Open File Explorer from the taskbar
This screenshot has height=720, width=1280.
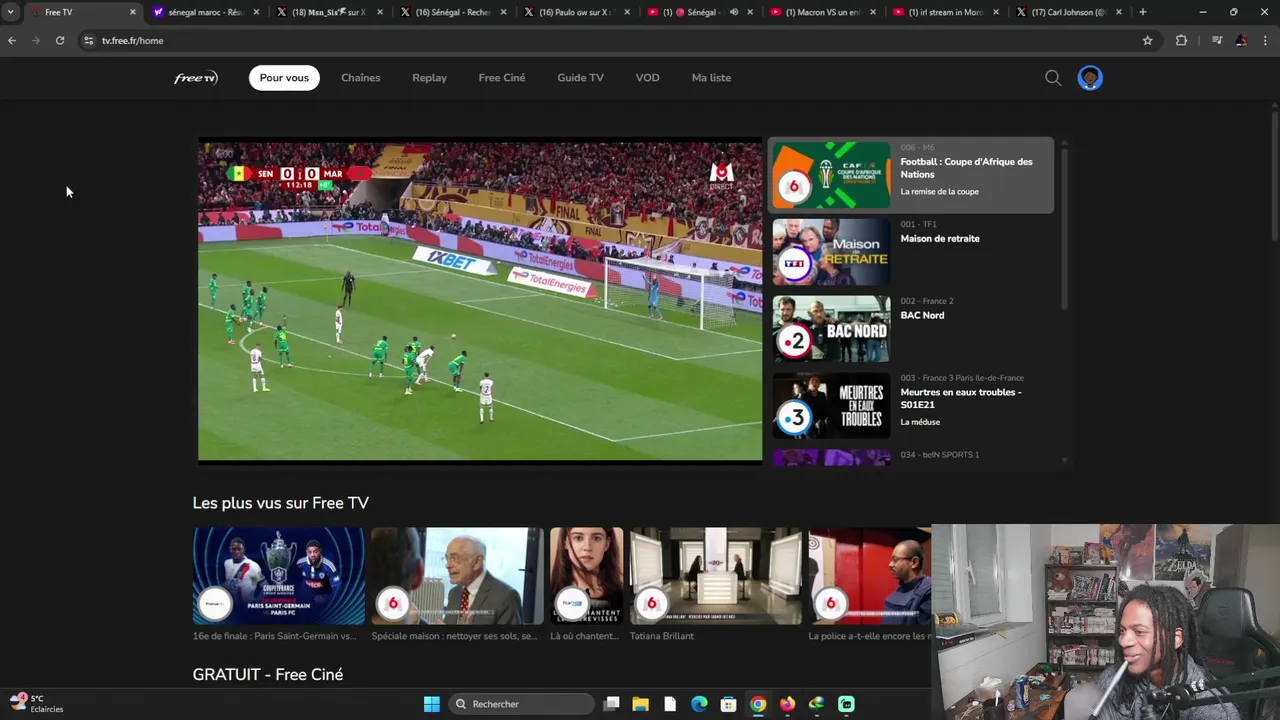641,704
